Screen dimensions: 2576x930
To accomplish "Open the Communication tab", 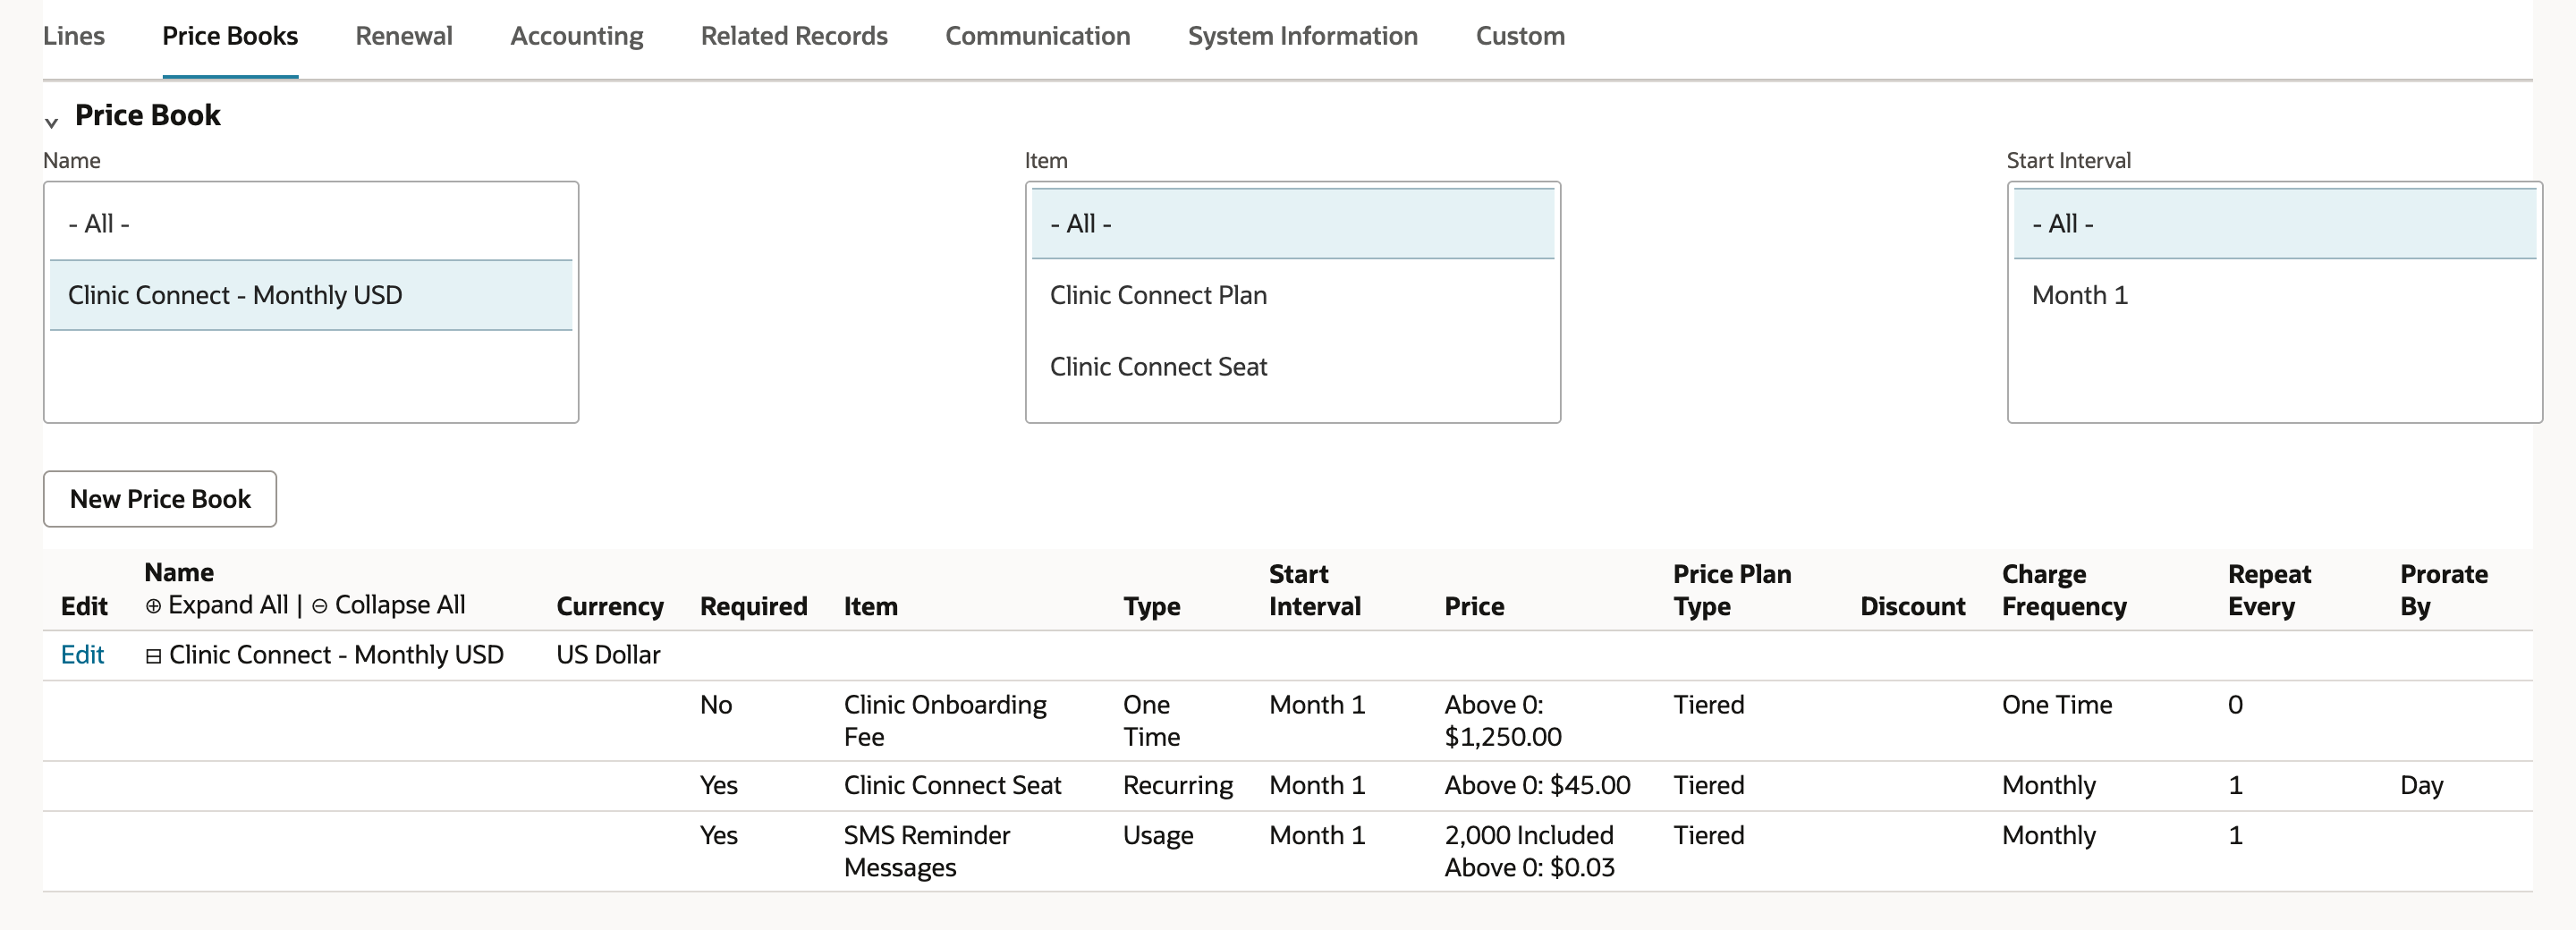I will 1038,36.
